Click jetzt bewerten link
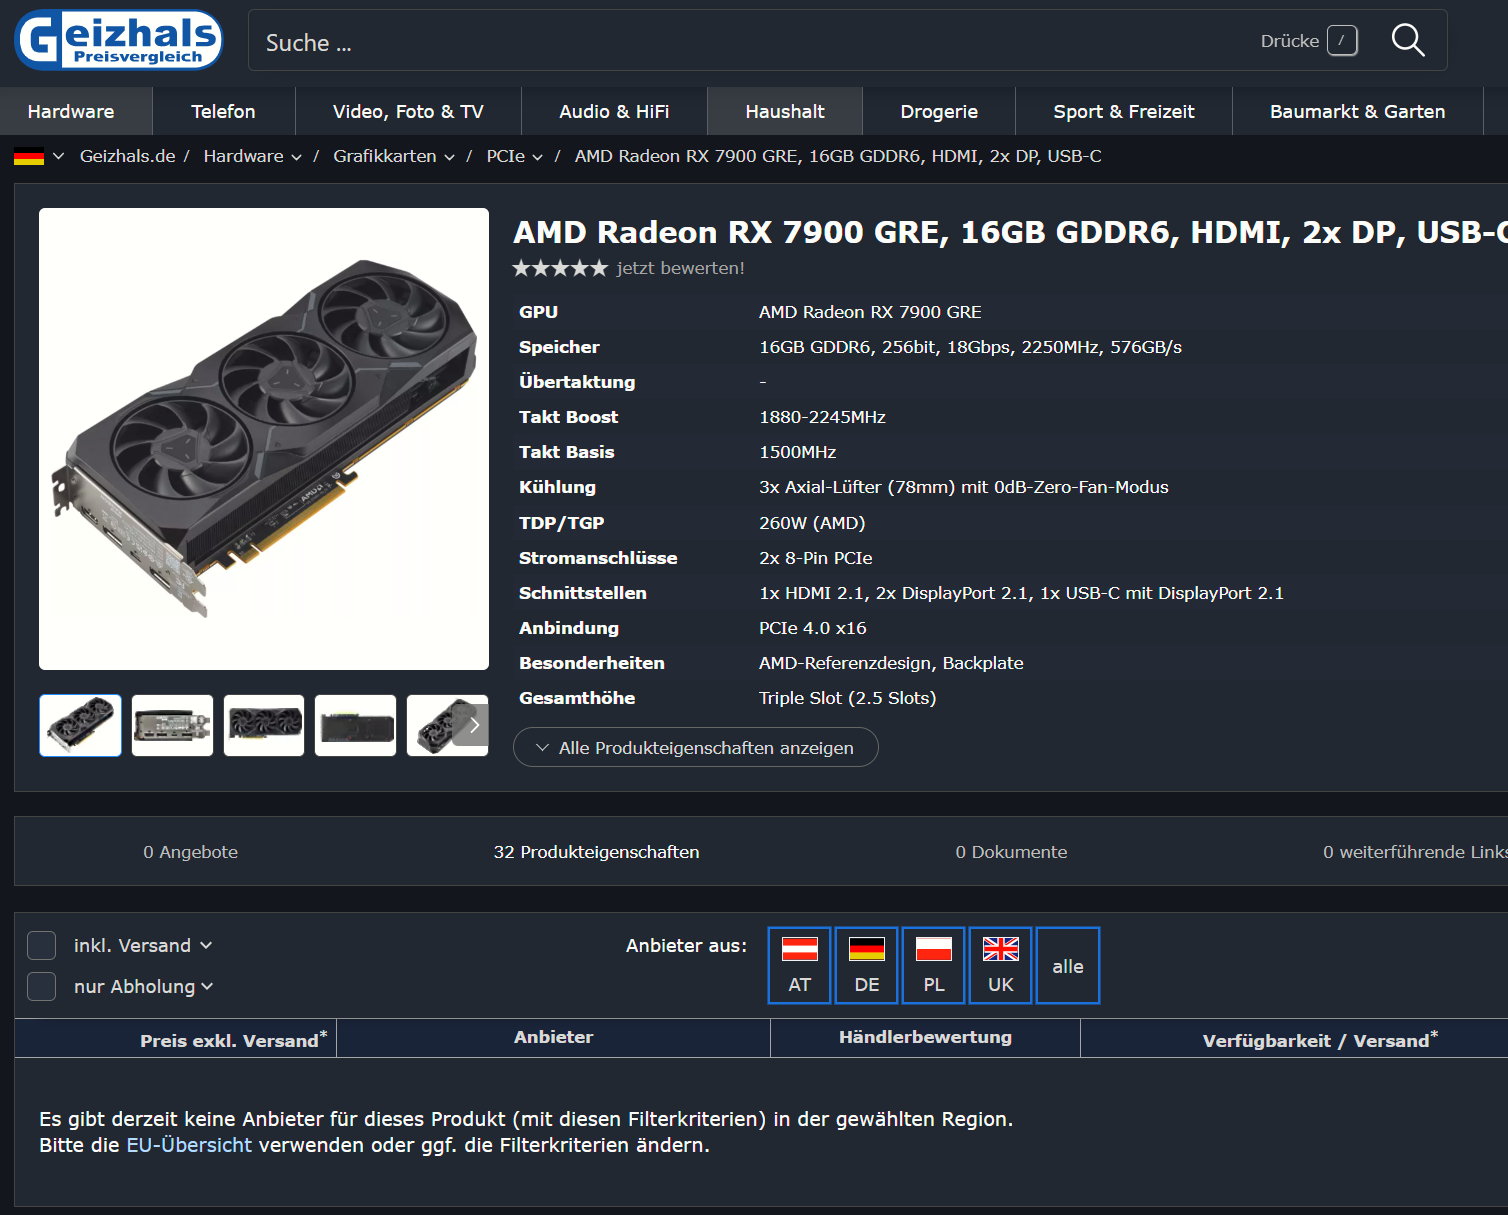 click(681, 268)
